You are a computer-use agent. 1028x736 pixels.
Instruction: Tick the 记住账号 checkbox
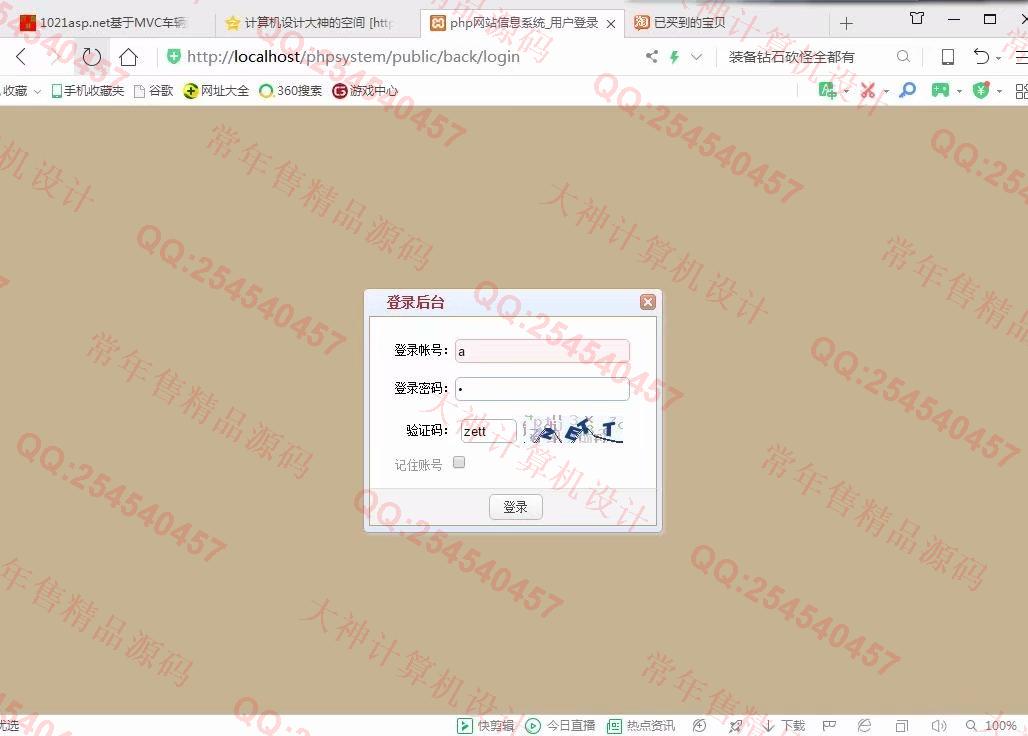pyautogui.click(x=460, y=463)
